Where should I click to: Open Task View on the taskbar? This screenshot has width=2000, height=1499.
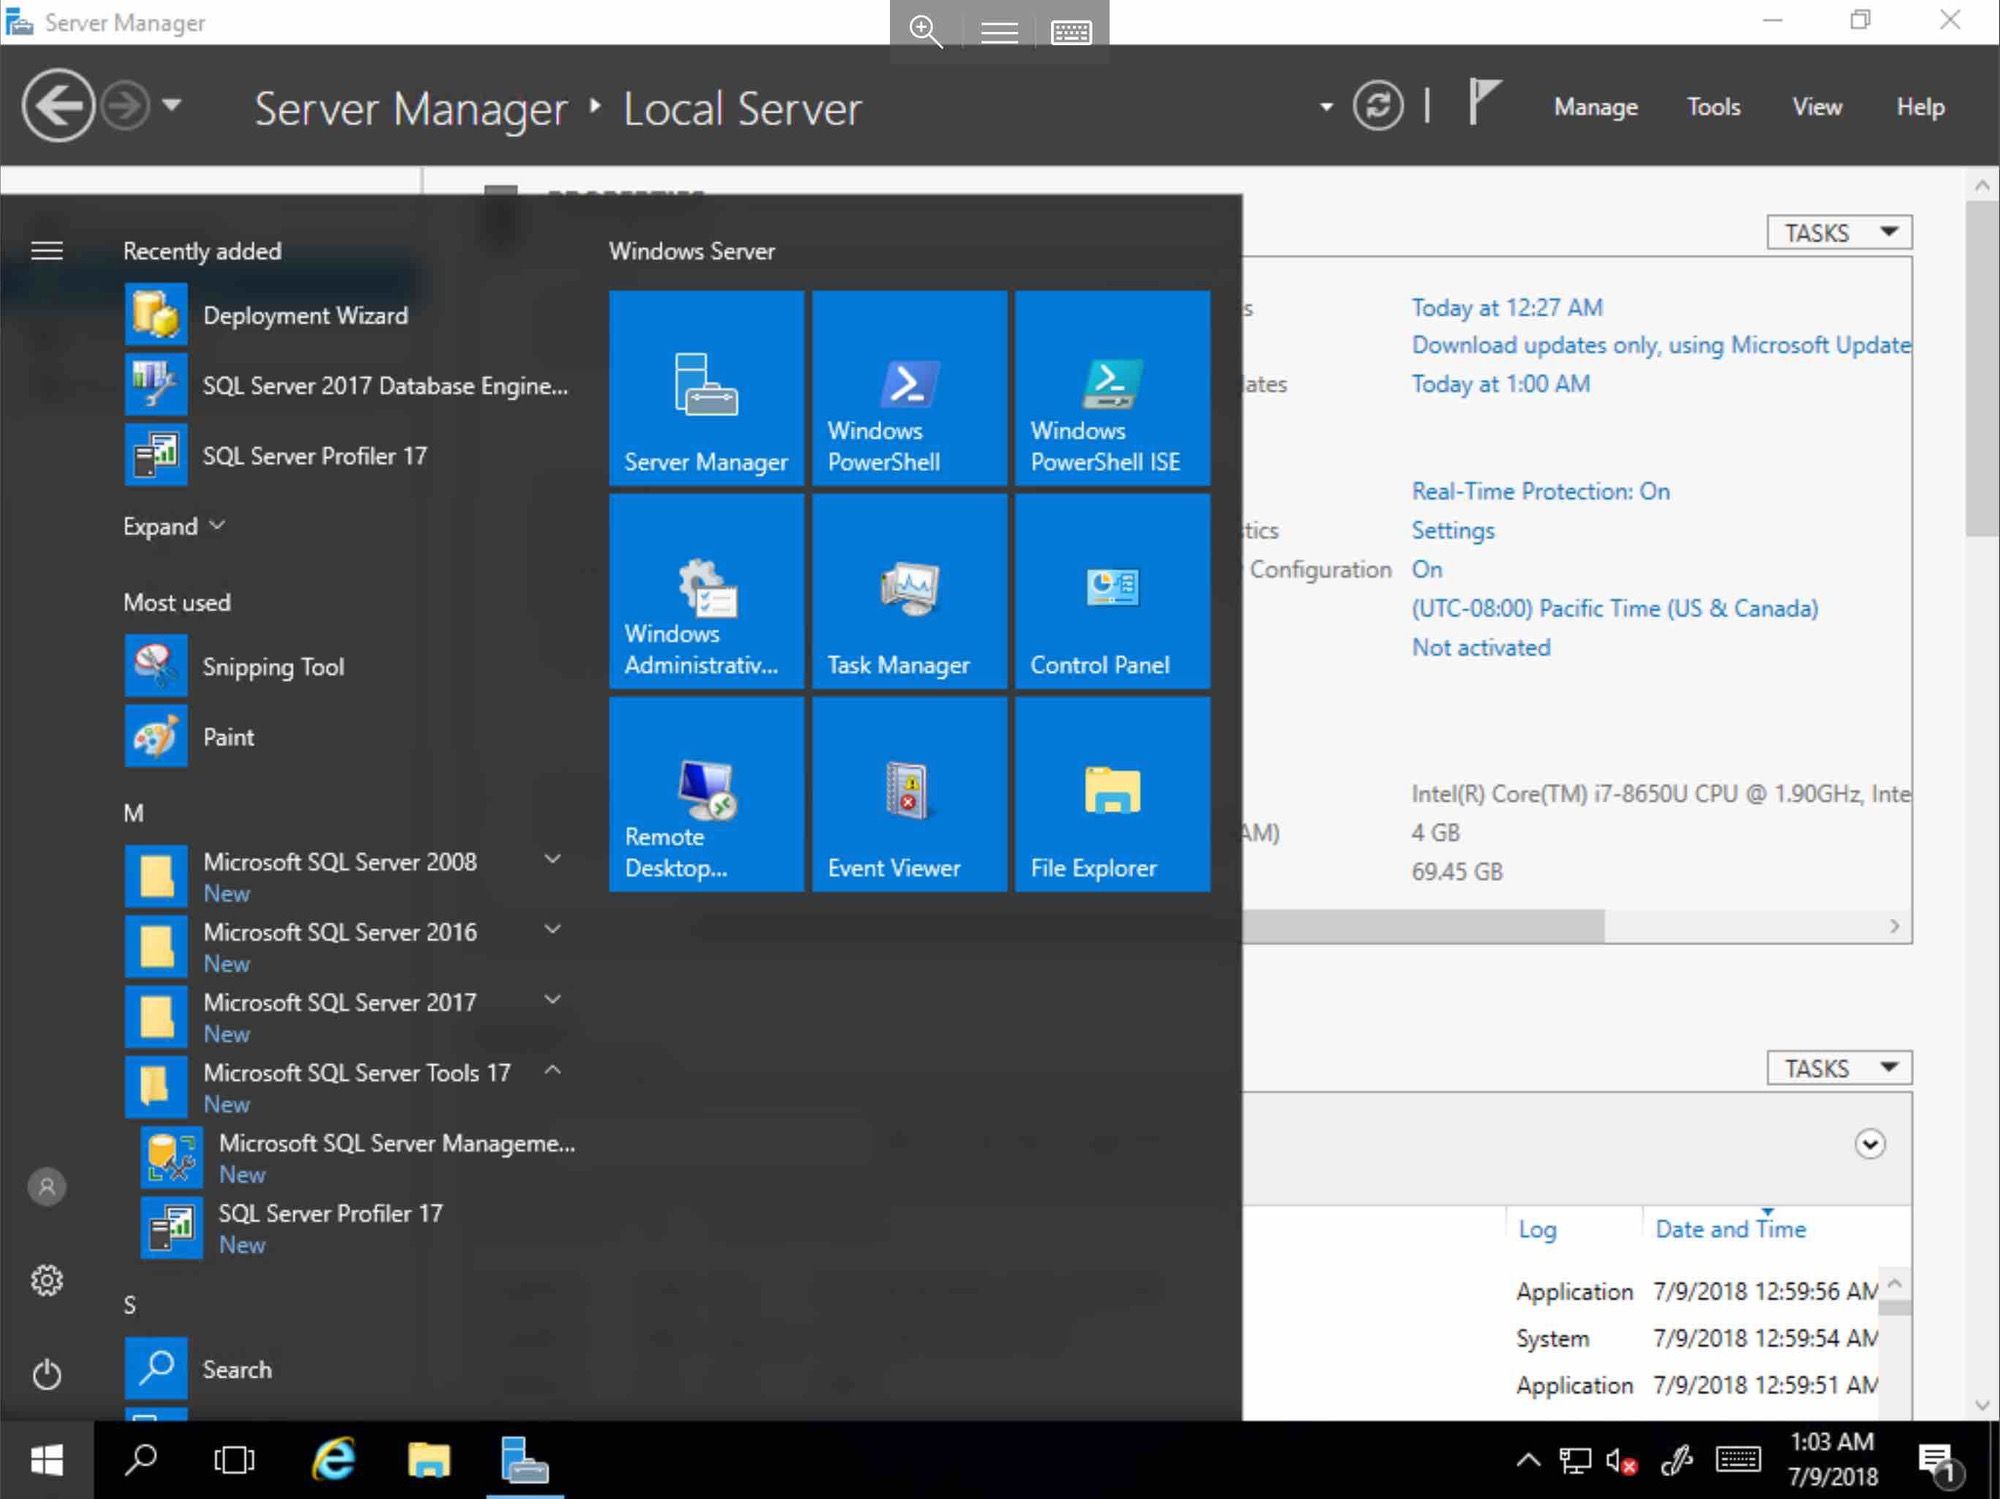point(234,1460)
